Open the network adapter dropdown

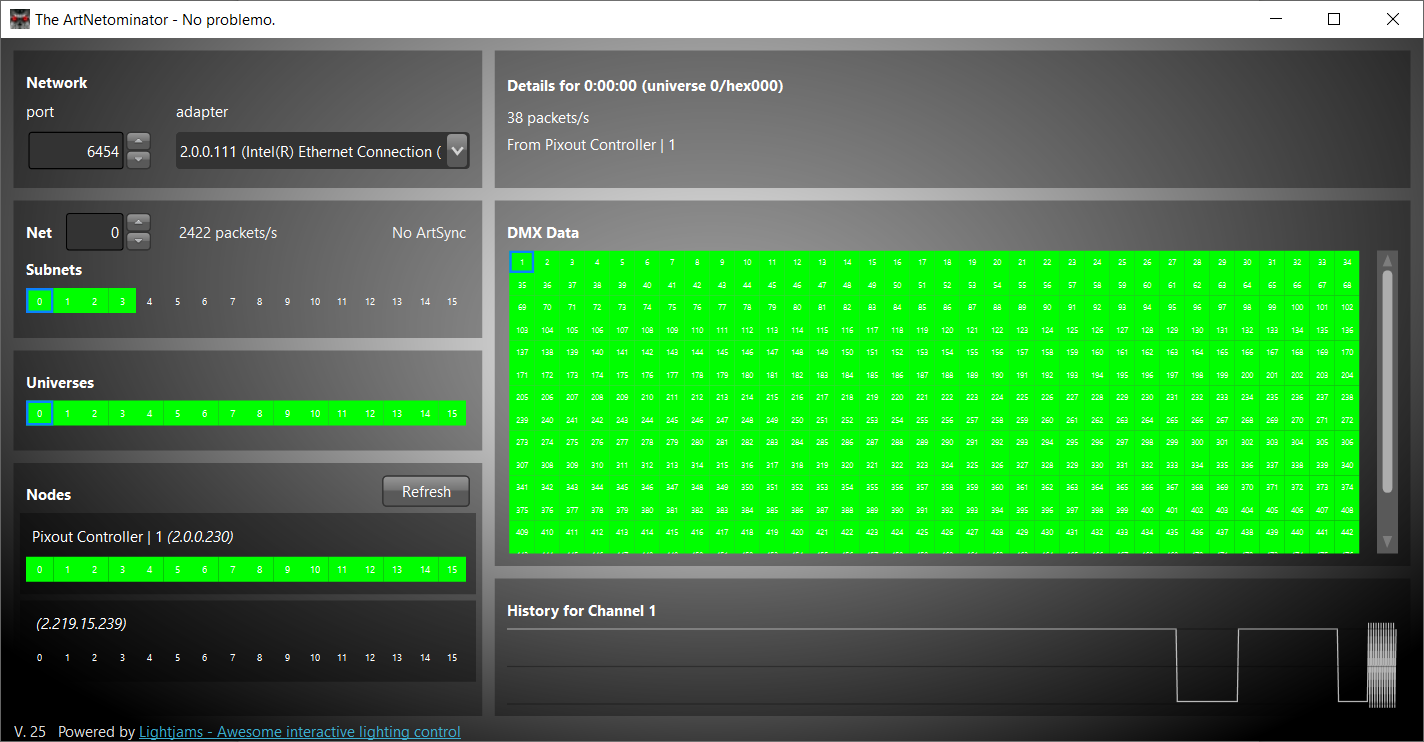point(457,150)
